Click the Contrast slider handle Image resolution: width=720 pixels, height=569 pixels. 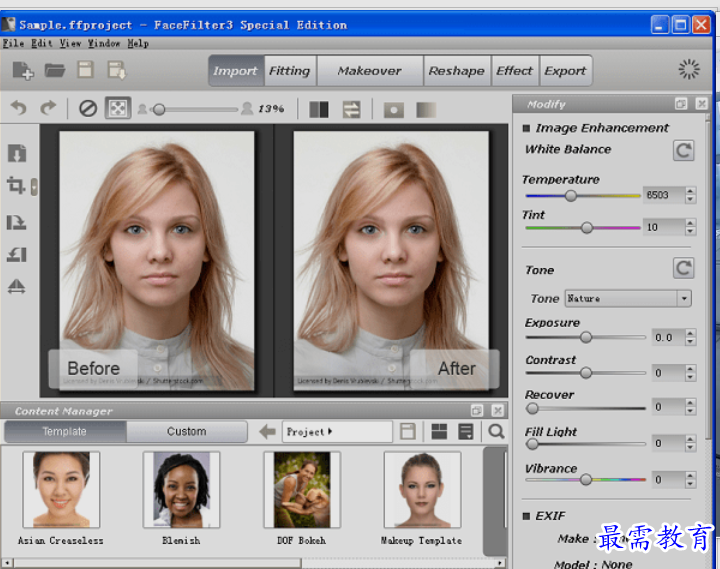pos(585,372)
